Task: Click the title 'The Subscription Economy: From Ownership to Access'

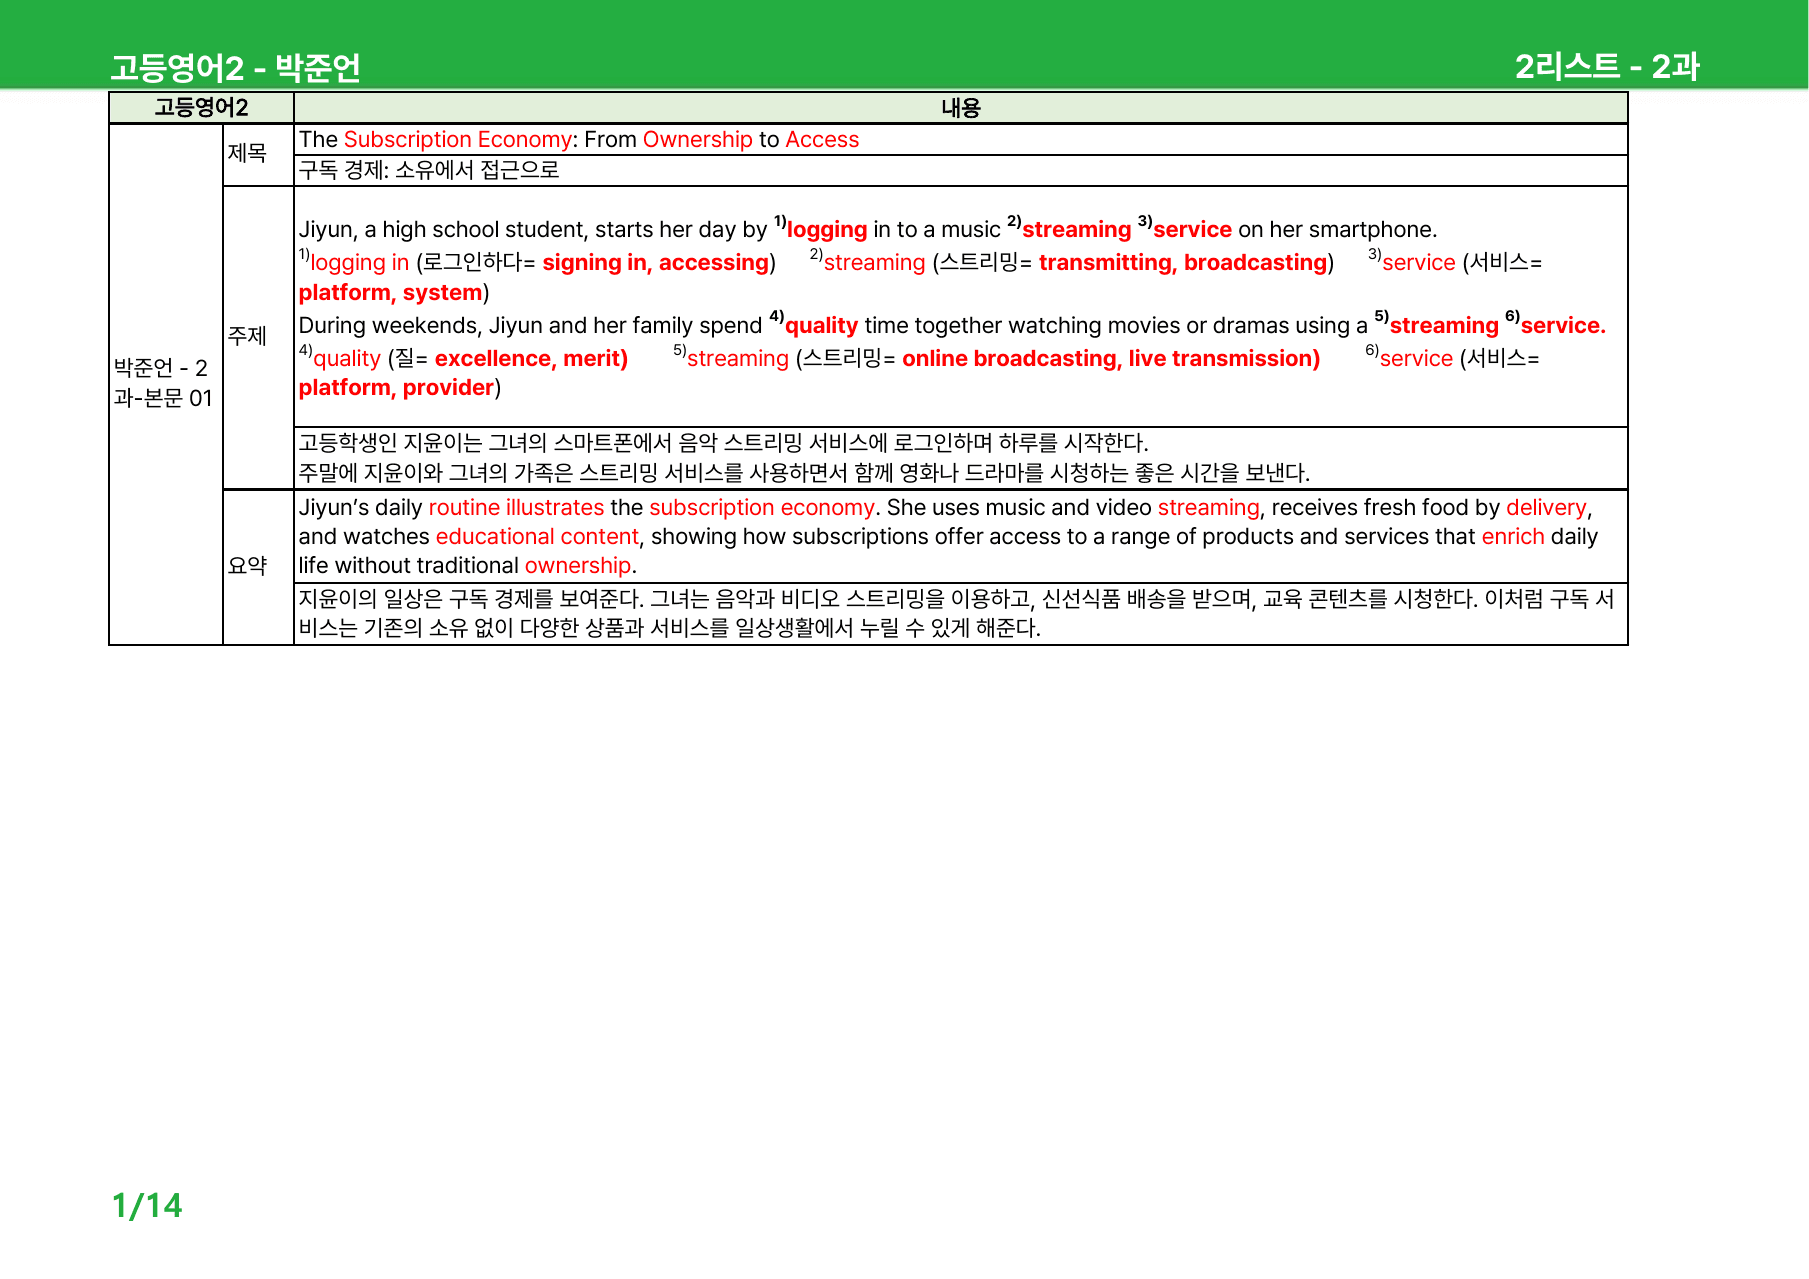Action: click(x=579, y=139)
